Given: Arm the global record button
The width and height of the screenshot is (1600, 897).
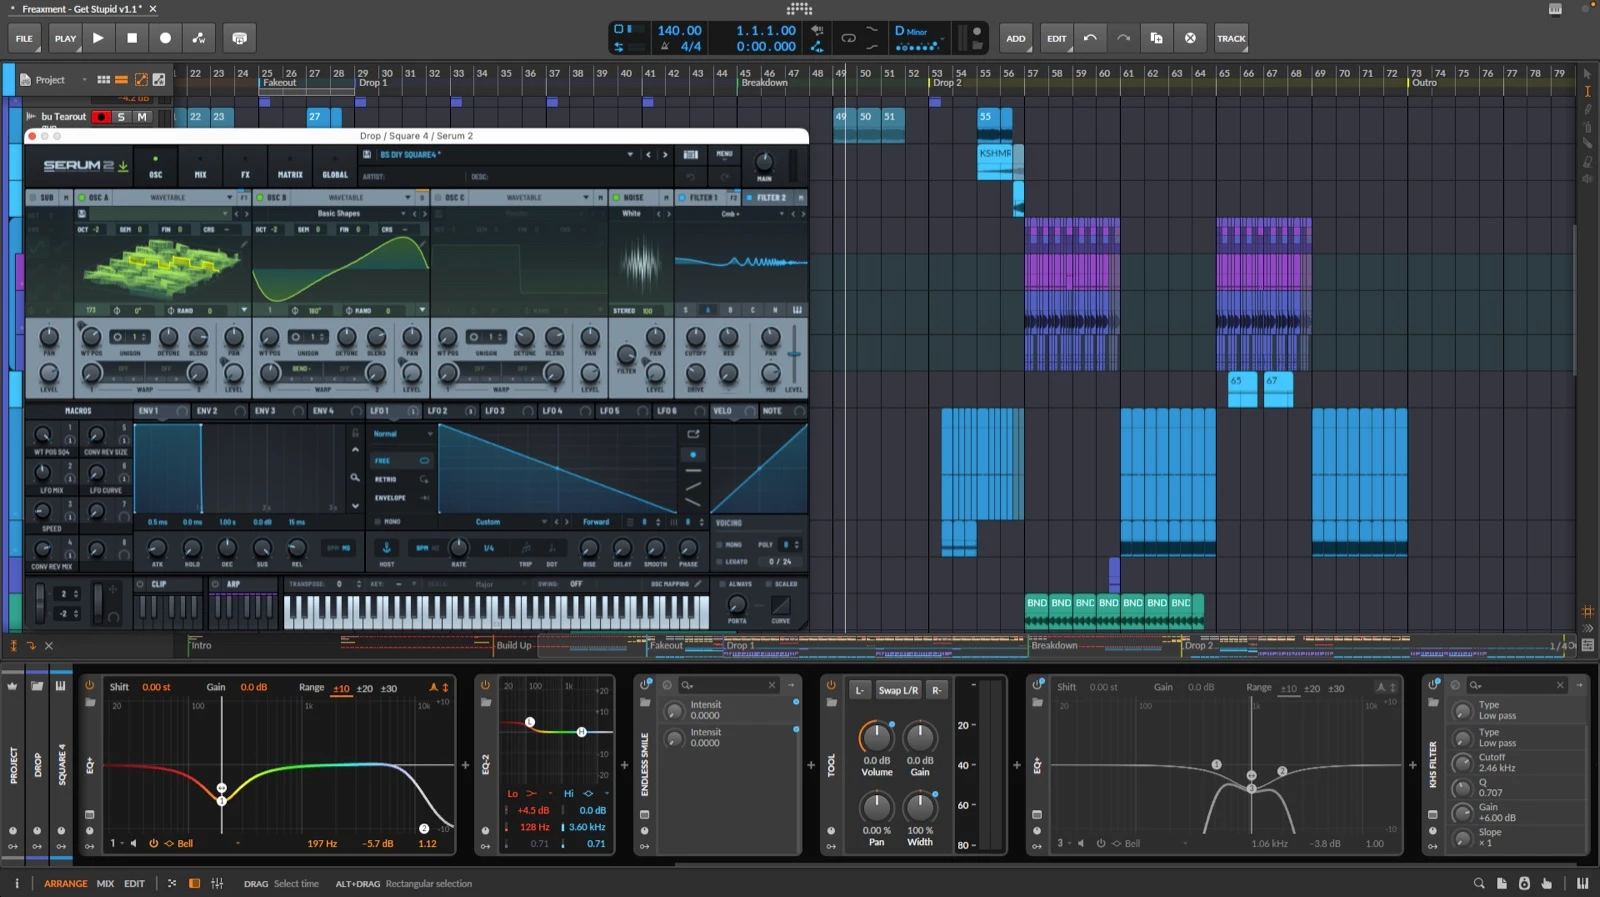Looking at the screenshot, I should (x=166, y=38).
